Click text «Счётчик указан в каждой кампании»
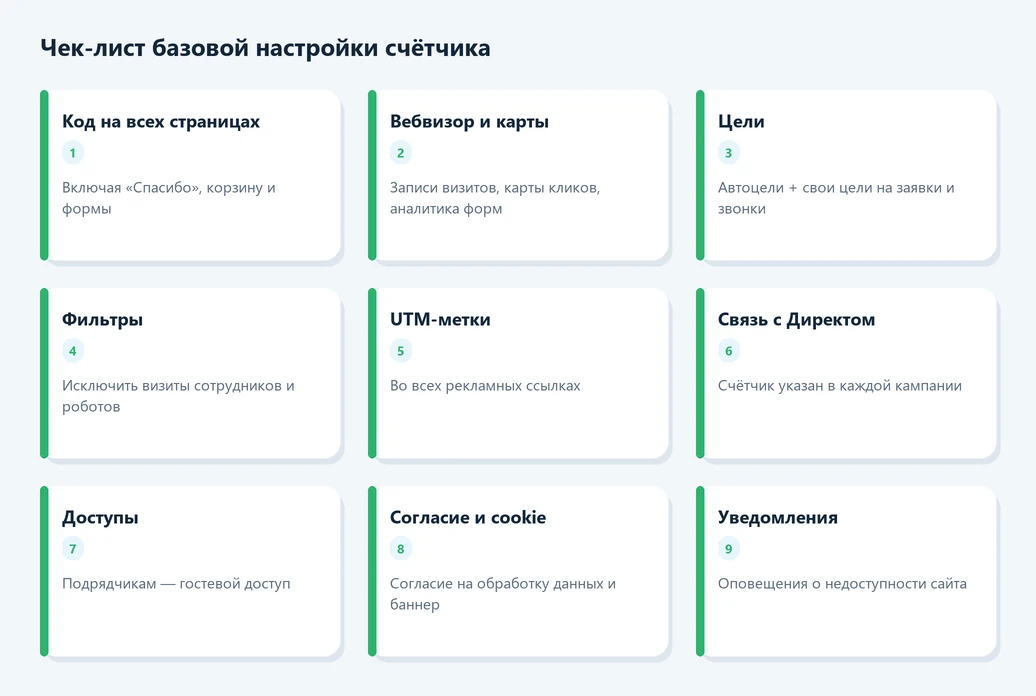The width and height of the screenshot is (1036, 696). 840,385
